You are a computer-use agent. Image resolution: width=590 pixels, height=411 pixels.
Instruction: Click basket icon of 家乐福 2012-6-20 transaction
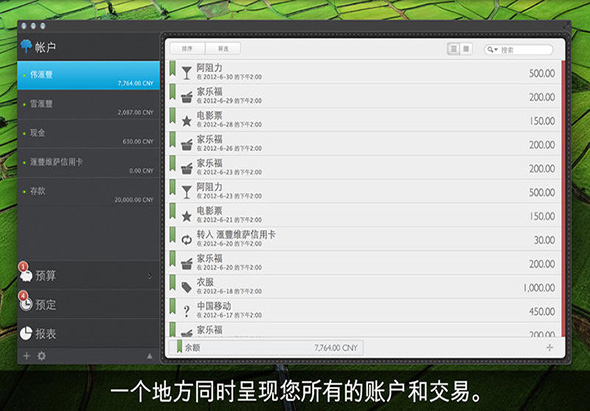[187, 264]
